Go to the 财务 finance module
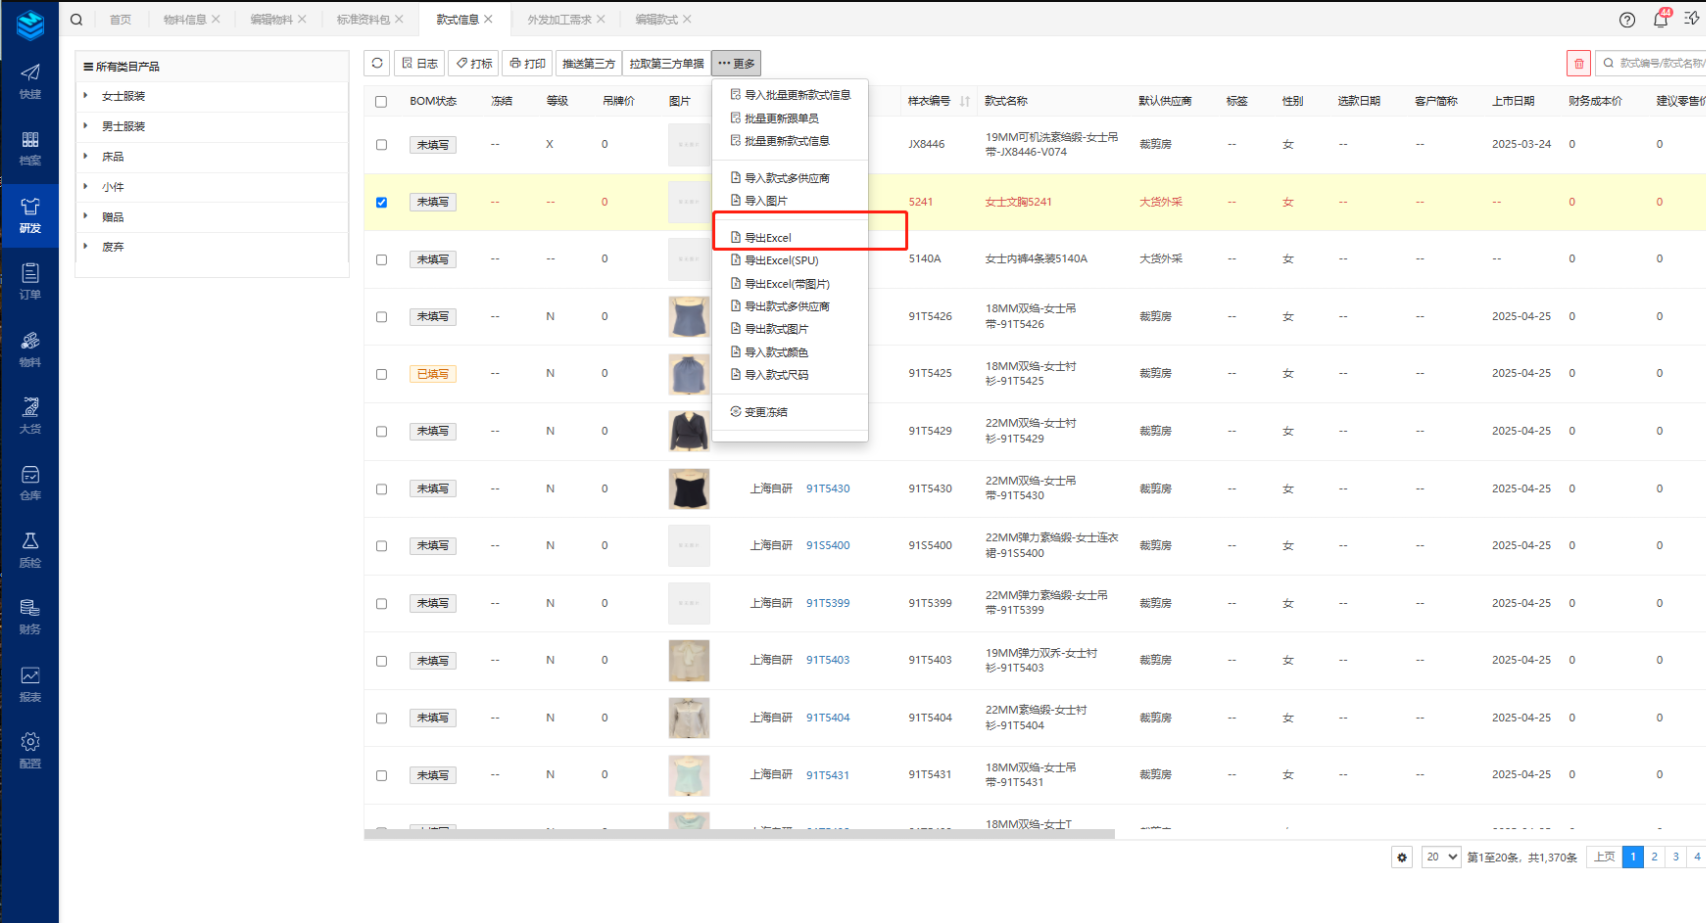Image resolution: width=1706 pixels, height=923 pixels. pos(30,616)
